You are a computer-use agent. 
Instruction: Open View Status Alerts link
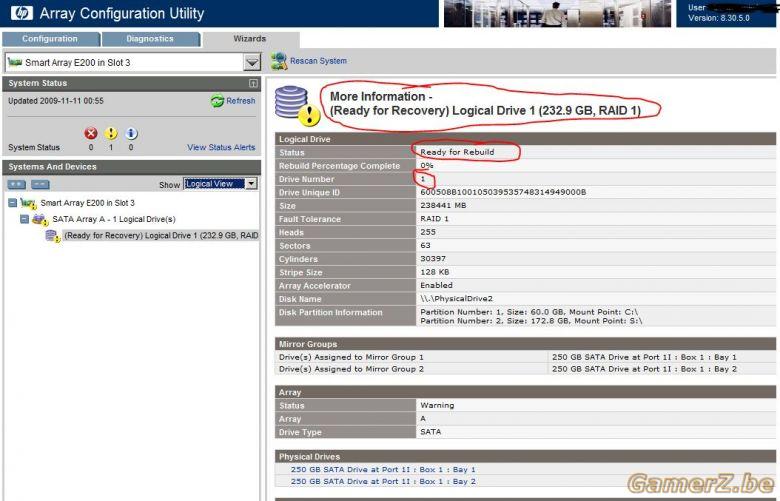click(x=221, y=147)
